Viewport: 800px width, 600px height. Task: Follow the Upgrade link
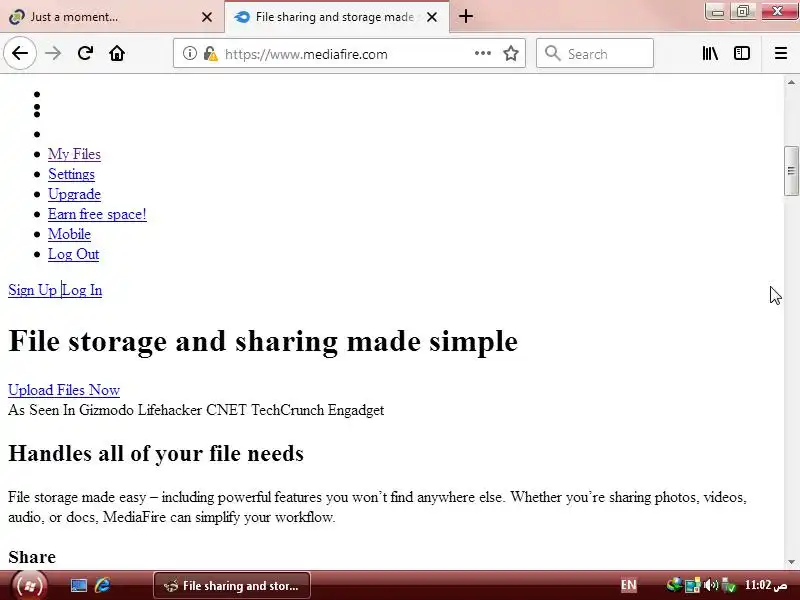click(x=74, y=194)
